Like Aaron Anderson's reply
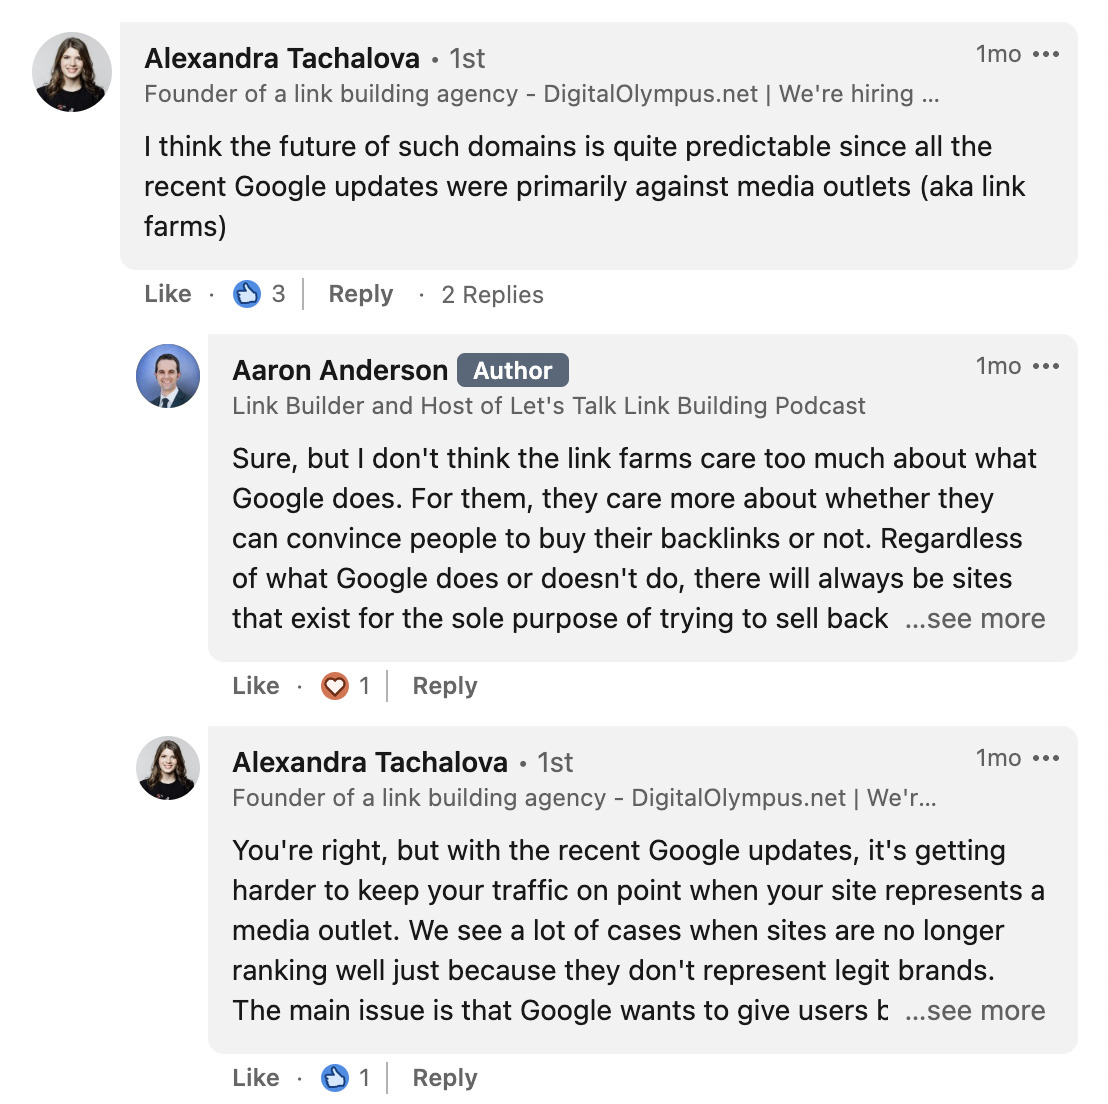 256,686
